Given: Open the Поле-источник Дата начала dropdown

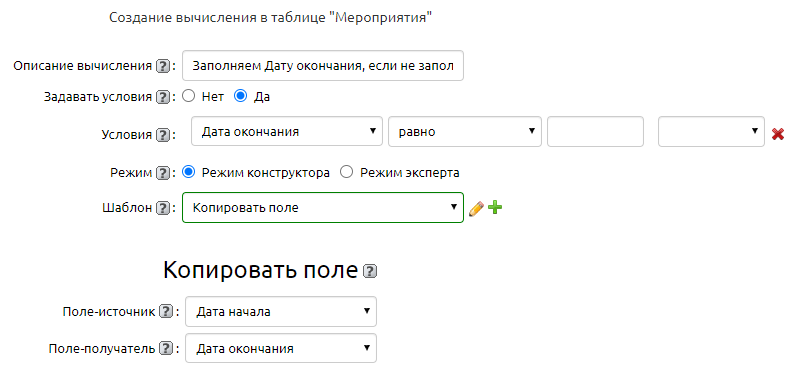Looking at the screenshot, I should [281, 312].
